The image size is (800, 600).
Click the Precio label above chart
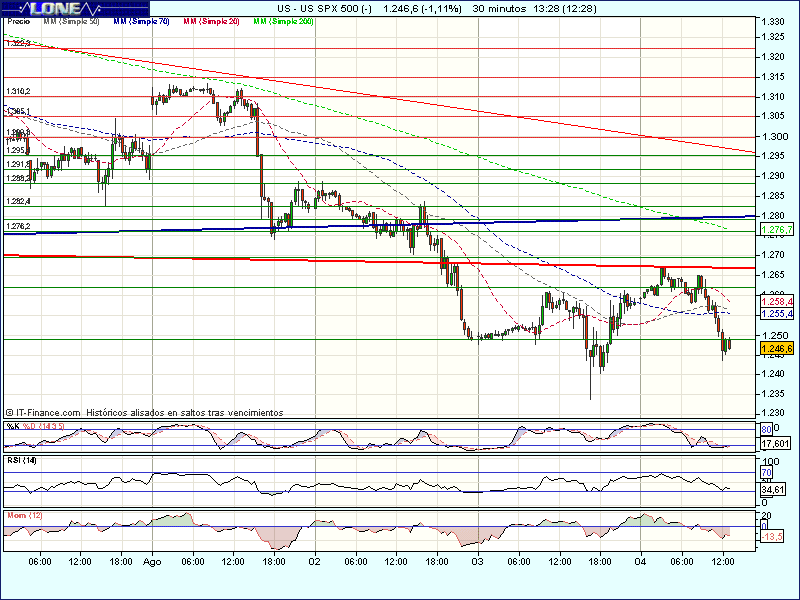click(18, 21)
